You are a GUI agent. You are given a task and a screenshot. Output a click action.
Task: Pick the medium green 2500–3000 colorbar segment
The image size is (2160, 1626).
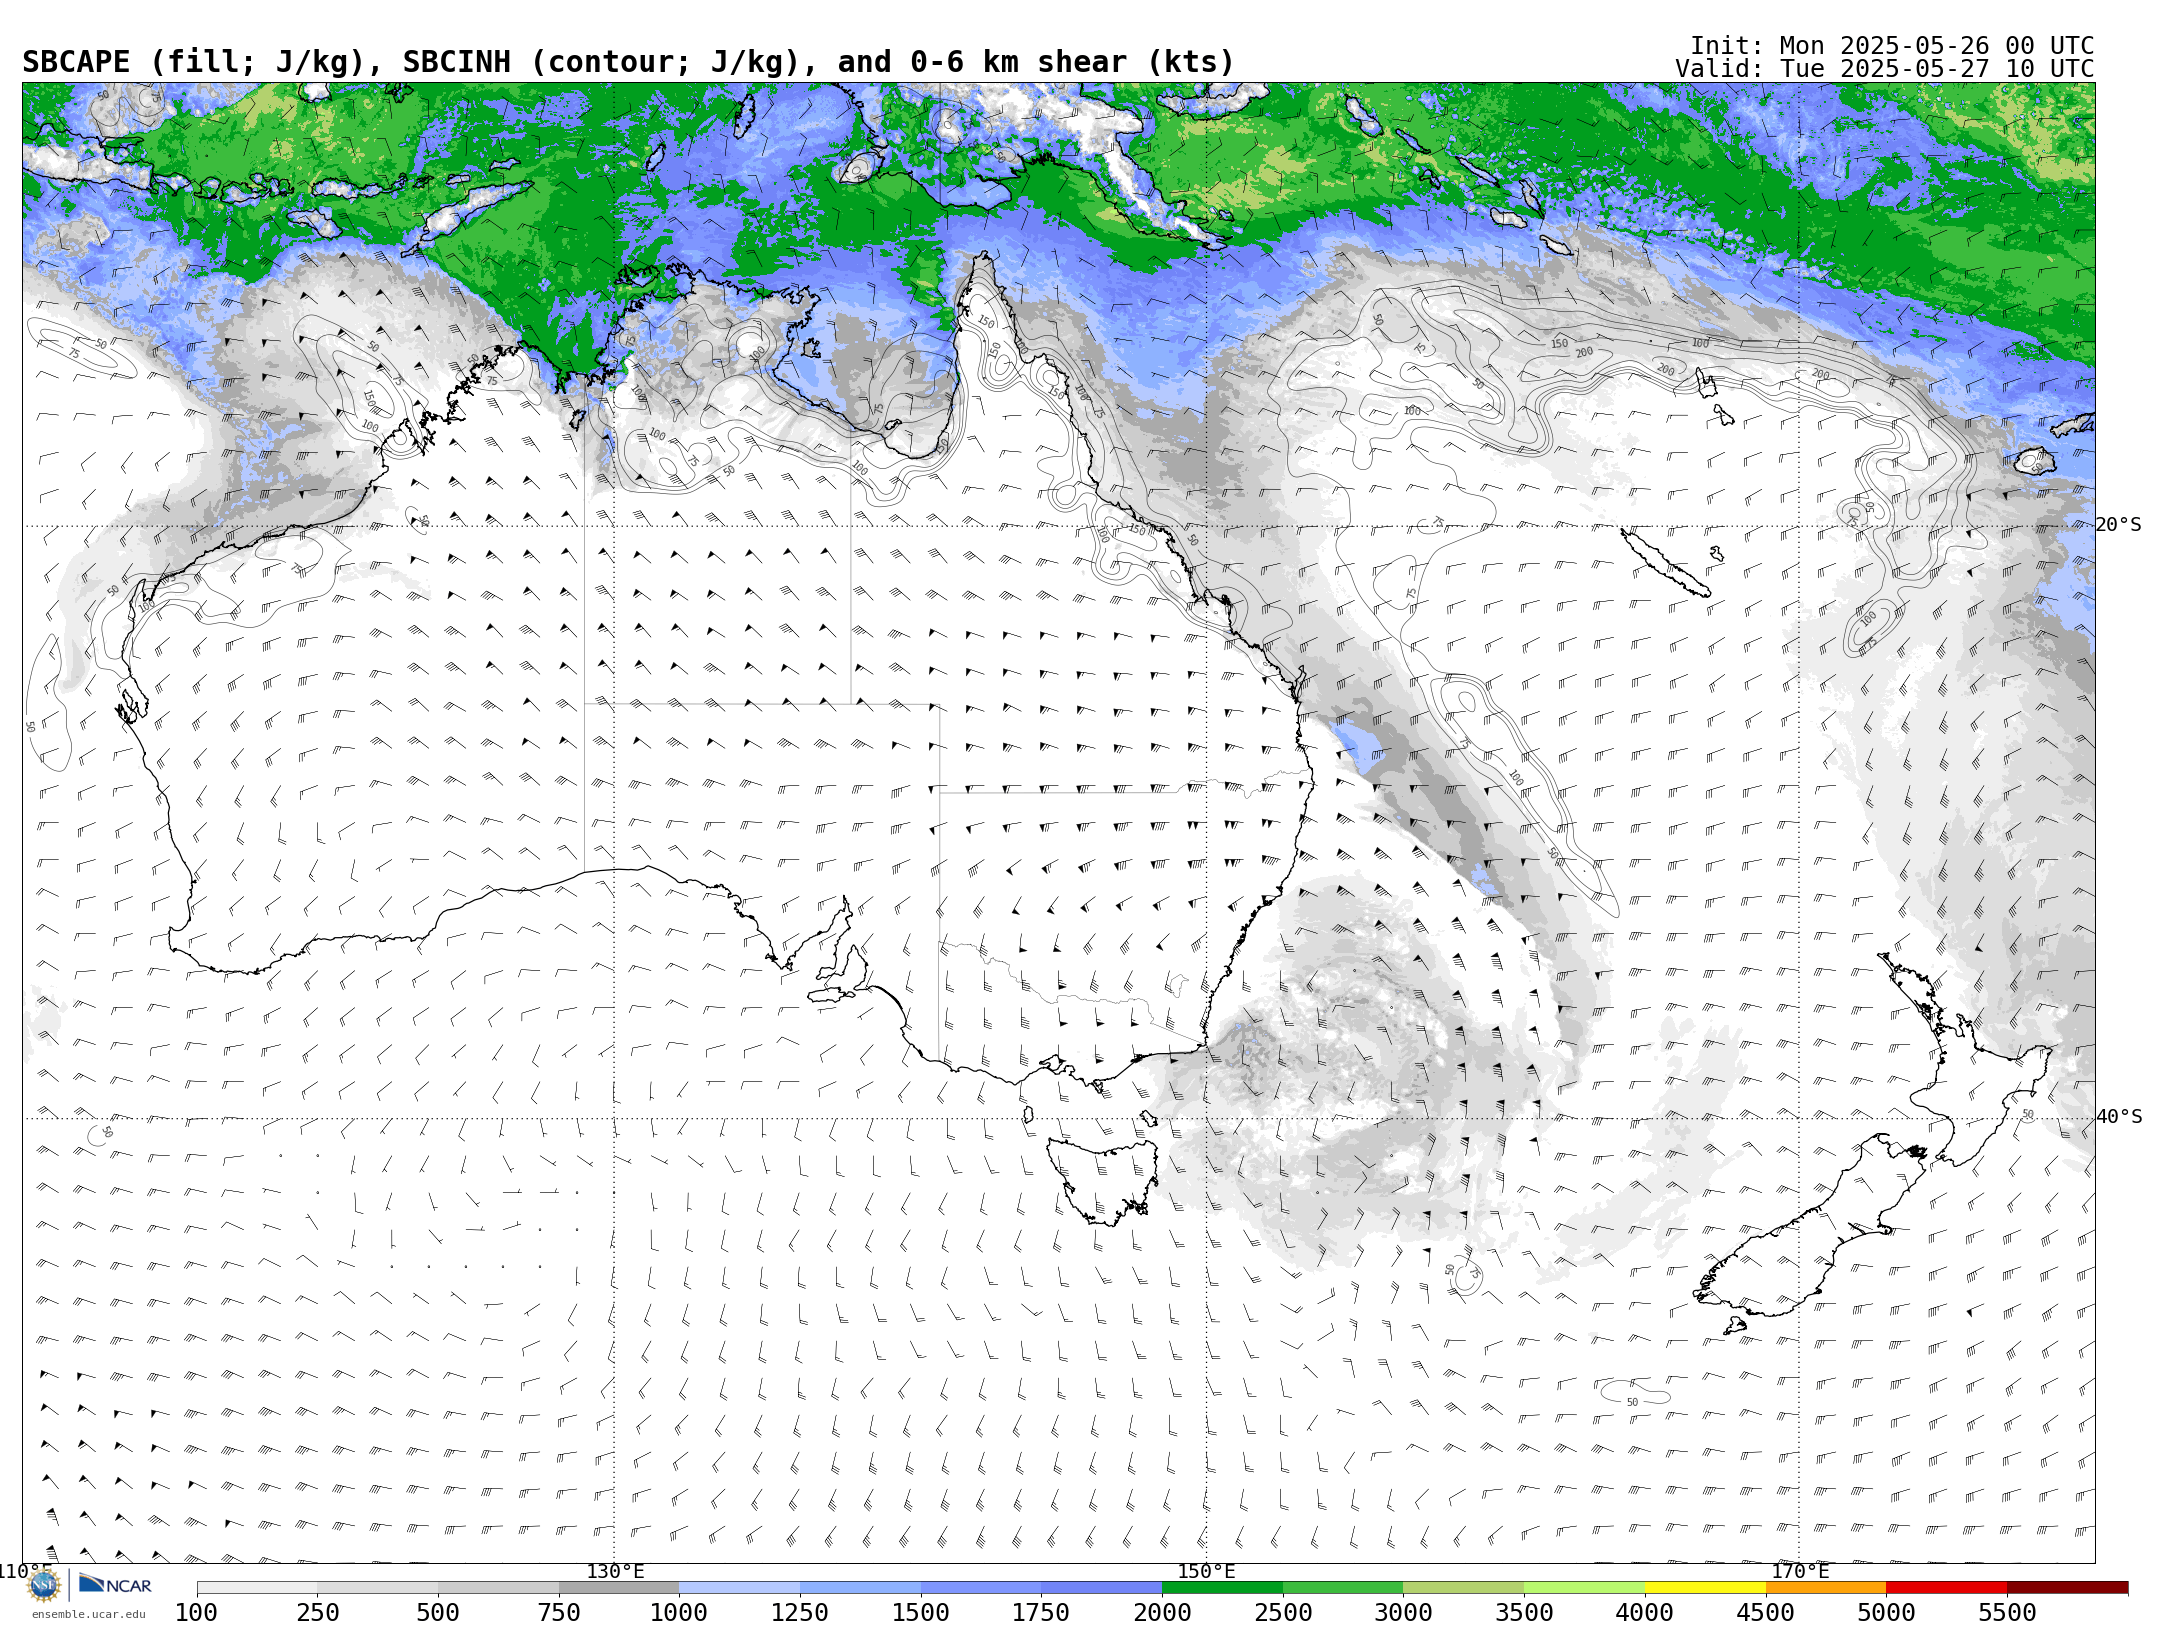click(1343, 1588)
